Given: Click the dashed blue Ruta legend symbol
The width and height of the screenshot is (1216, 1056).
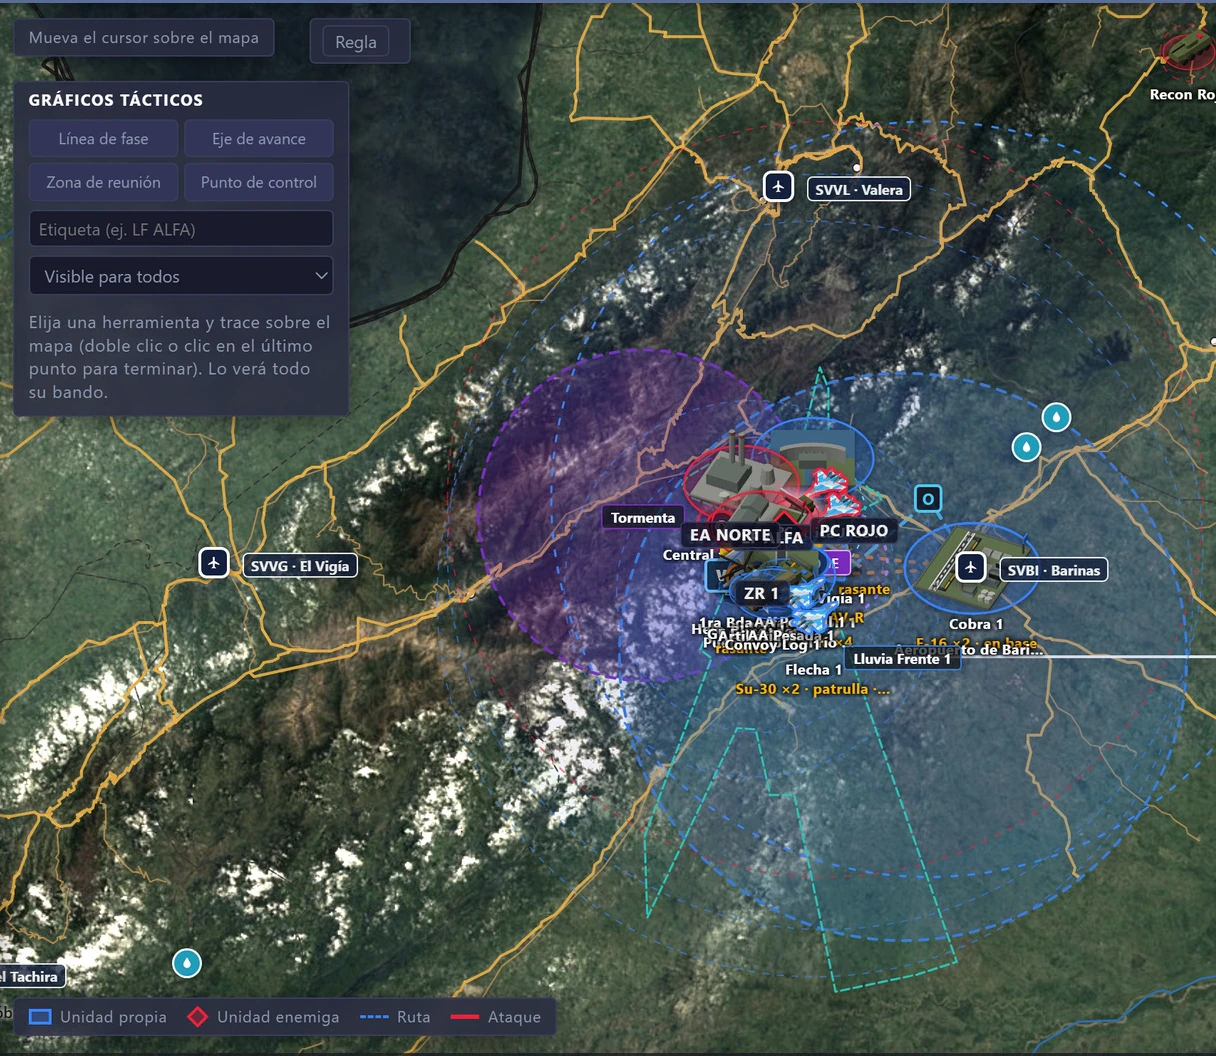Looking at the screenshot, I should (x=374, y=1017).
